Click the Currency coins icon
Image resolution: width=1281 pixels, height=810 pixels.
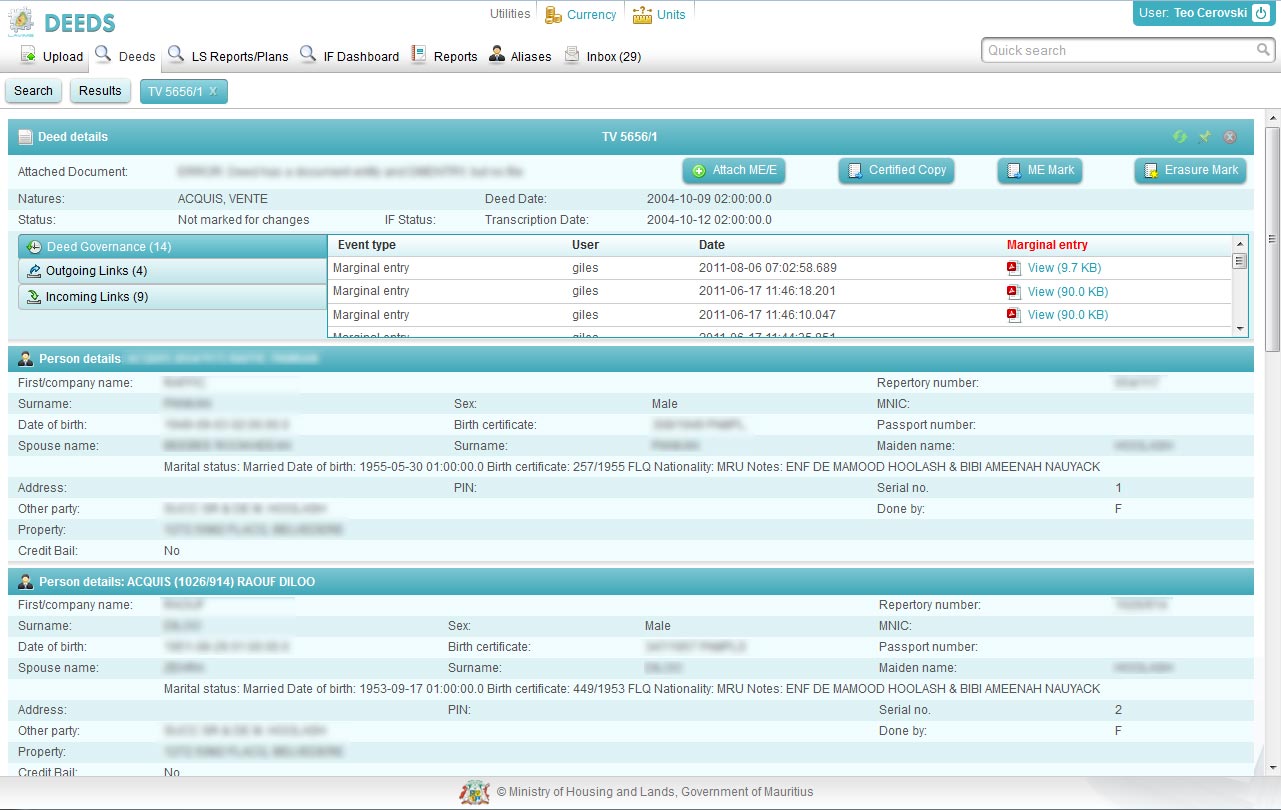click(552, 14)
